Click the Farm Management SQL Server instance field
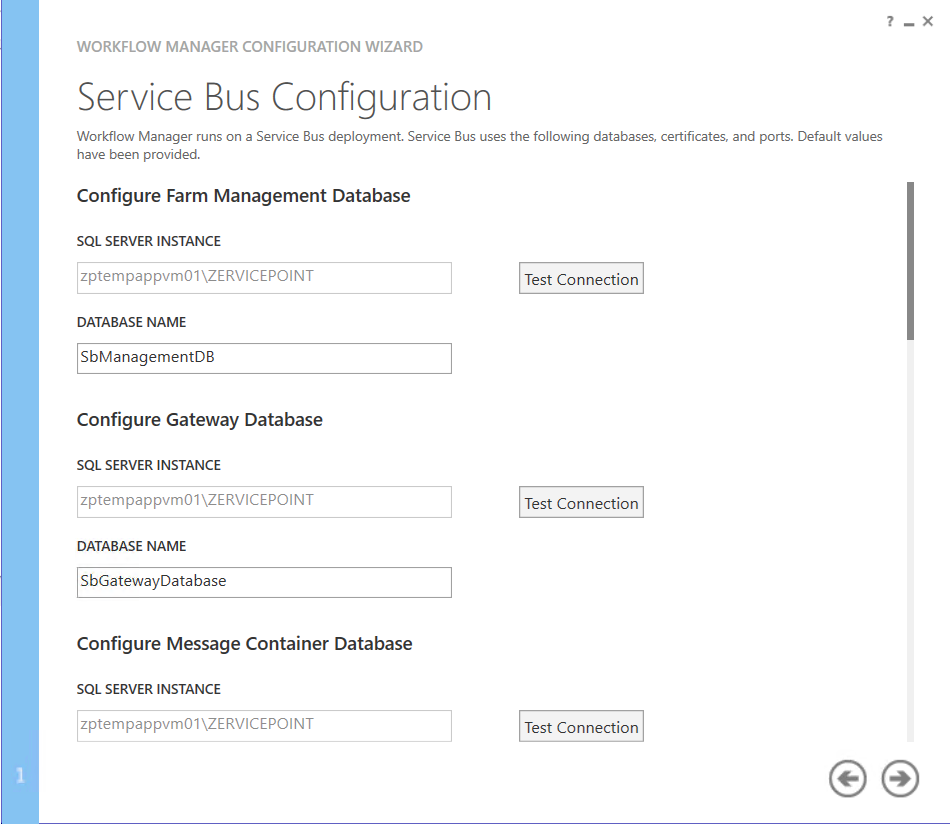The height and width of the screenshot is (824, 950). 264,278
